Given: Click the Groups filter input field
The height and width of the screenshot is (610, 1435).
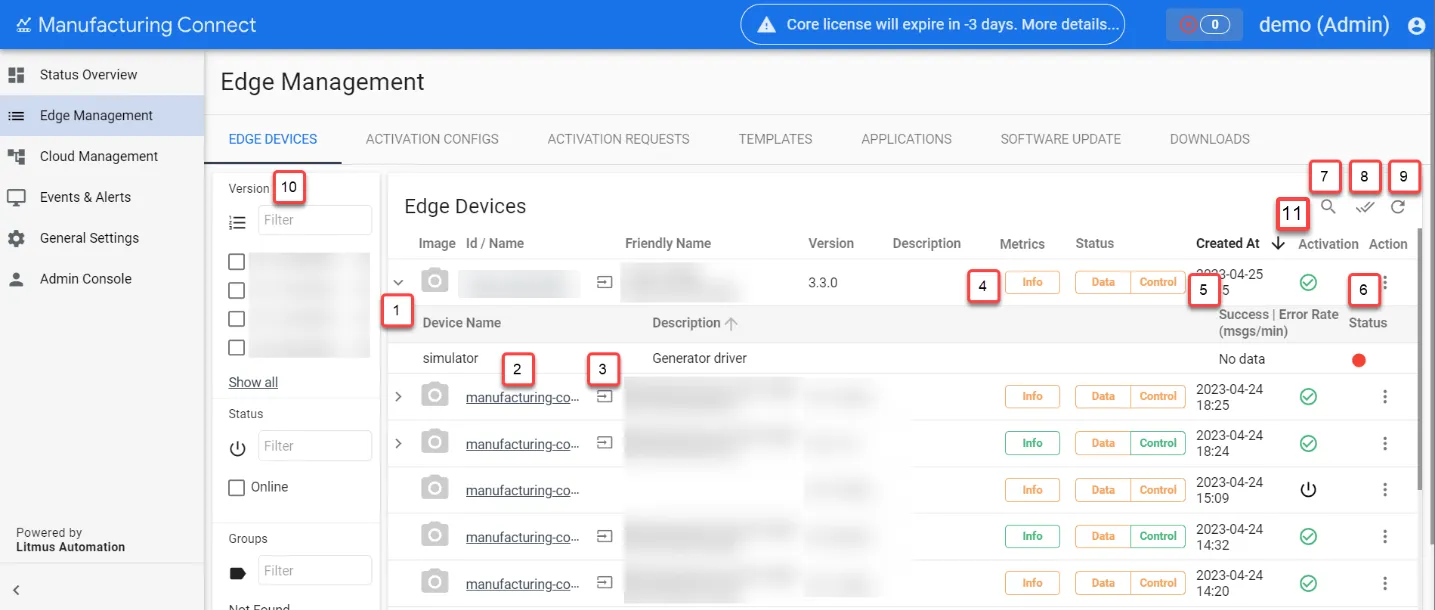Looking at the screenshot, I should coord(315,571).
